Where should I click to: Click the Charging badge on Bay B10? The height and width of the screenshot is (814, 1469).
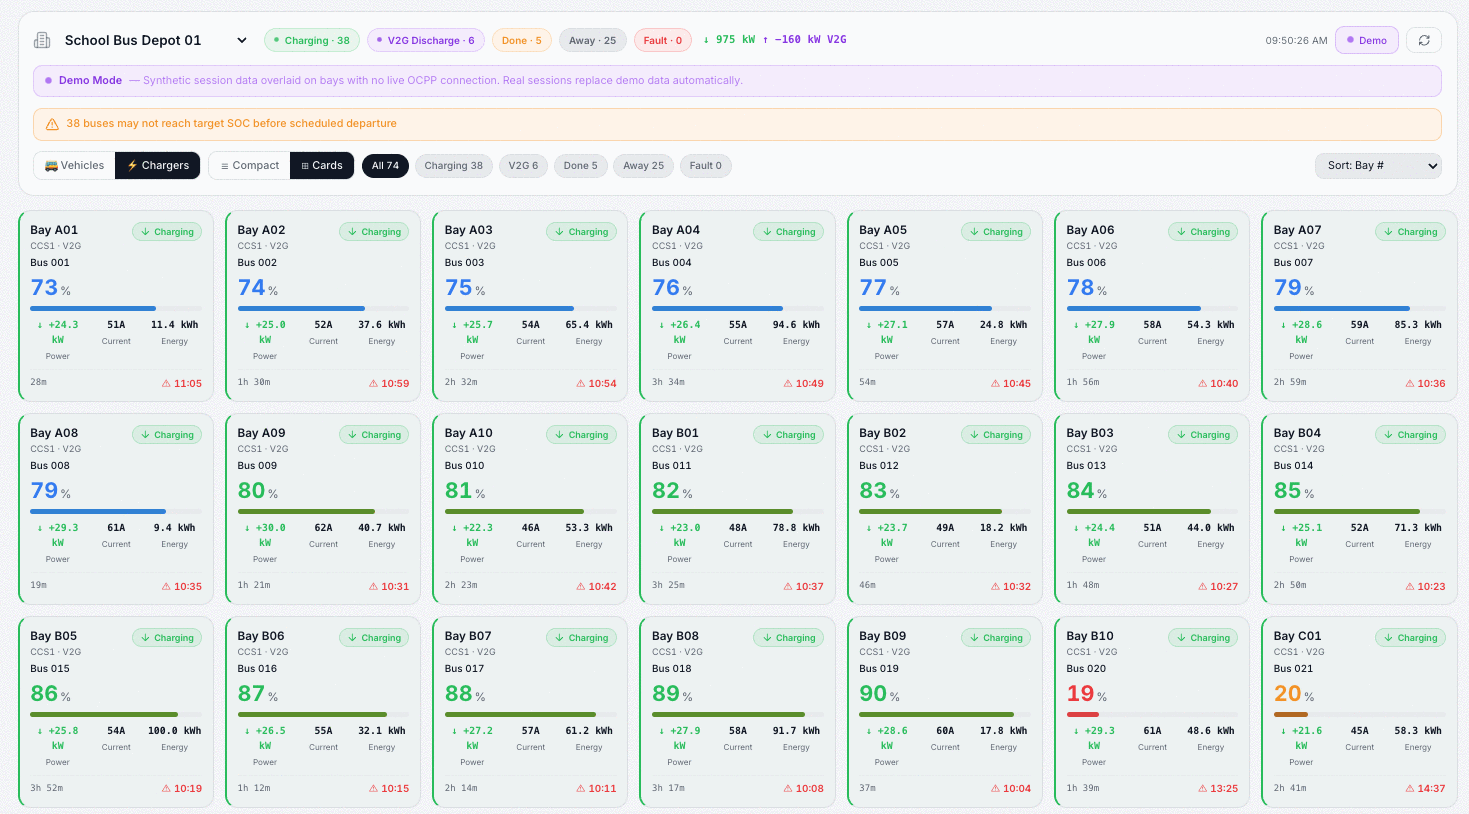(1203, 638)
